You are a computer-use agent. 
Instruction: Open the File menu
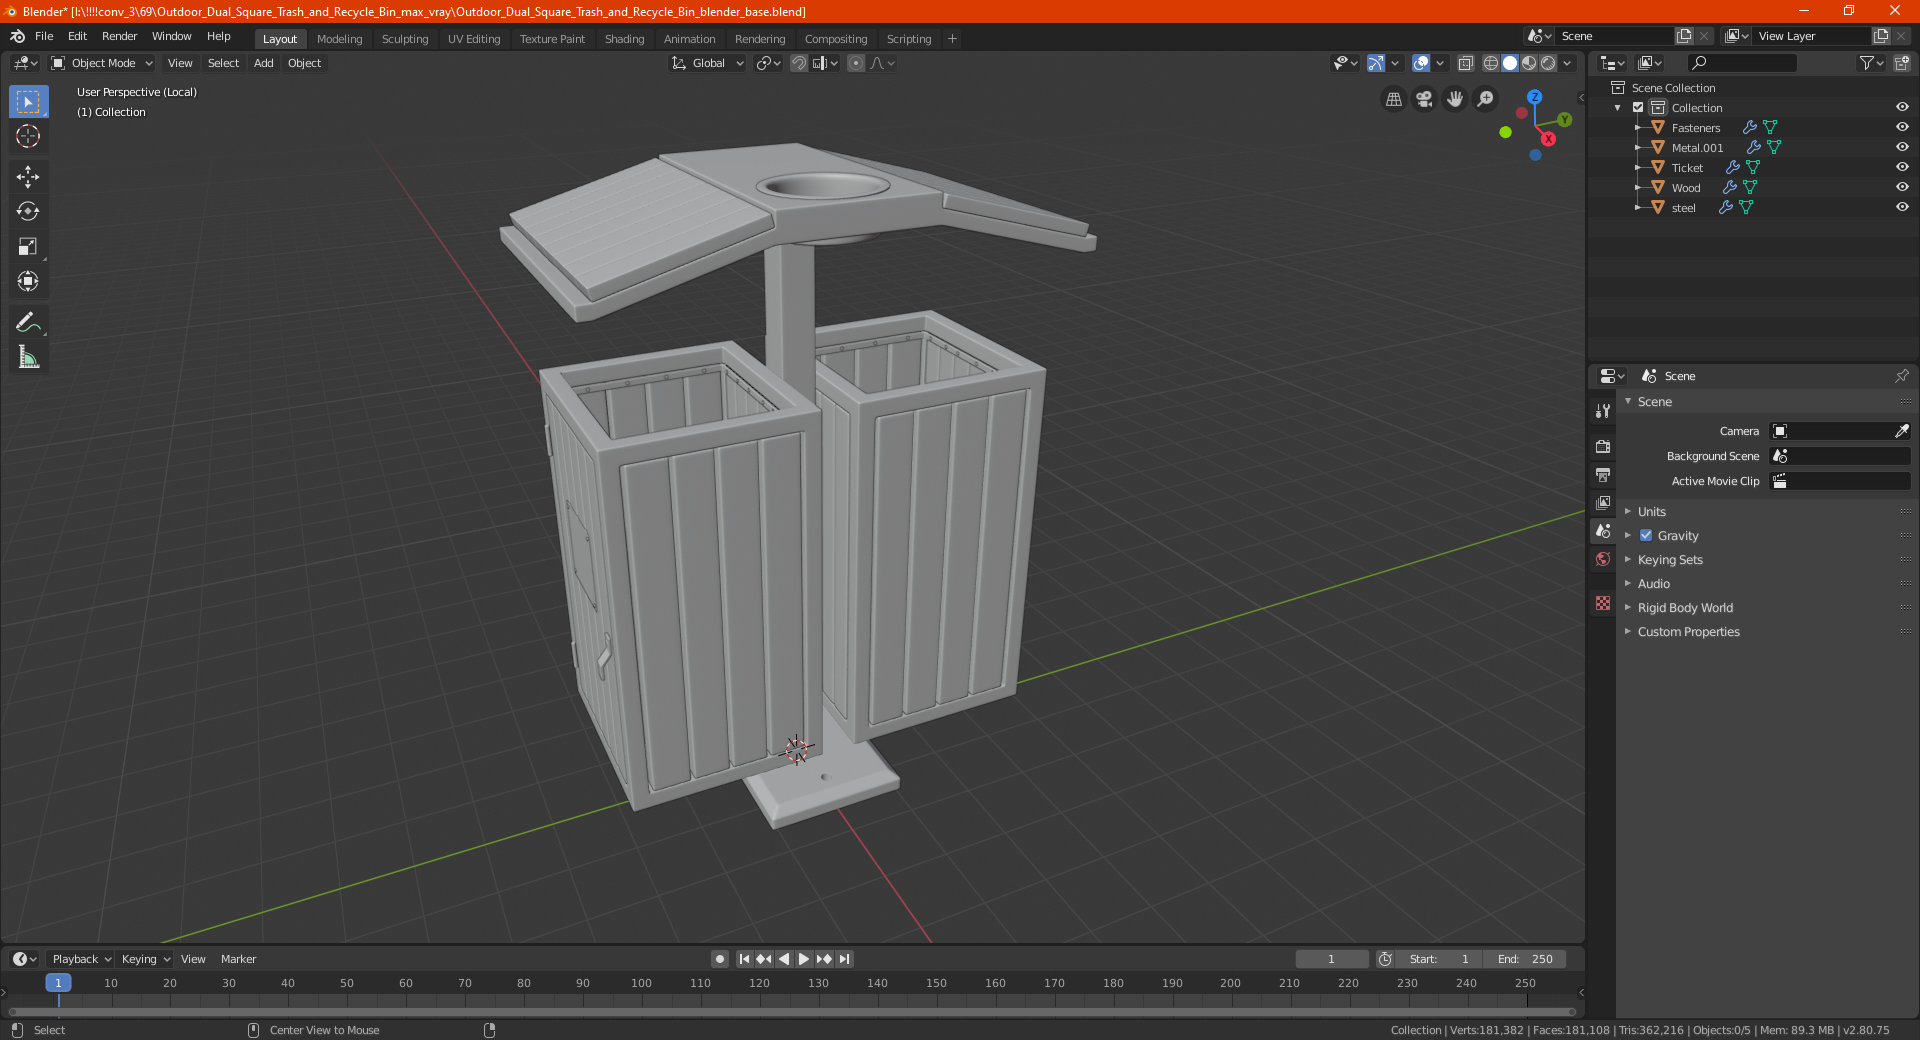[44, 36]
